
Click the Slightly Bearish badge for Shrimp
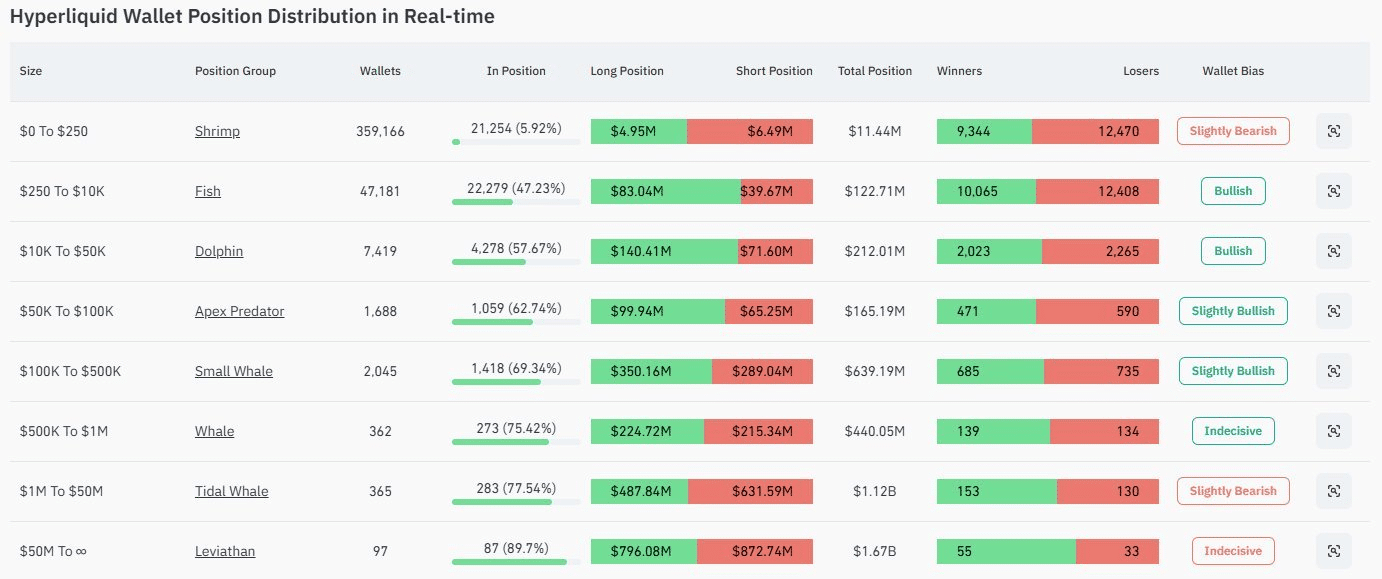coord(1233,131)
